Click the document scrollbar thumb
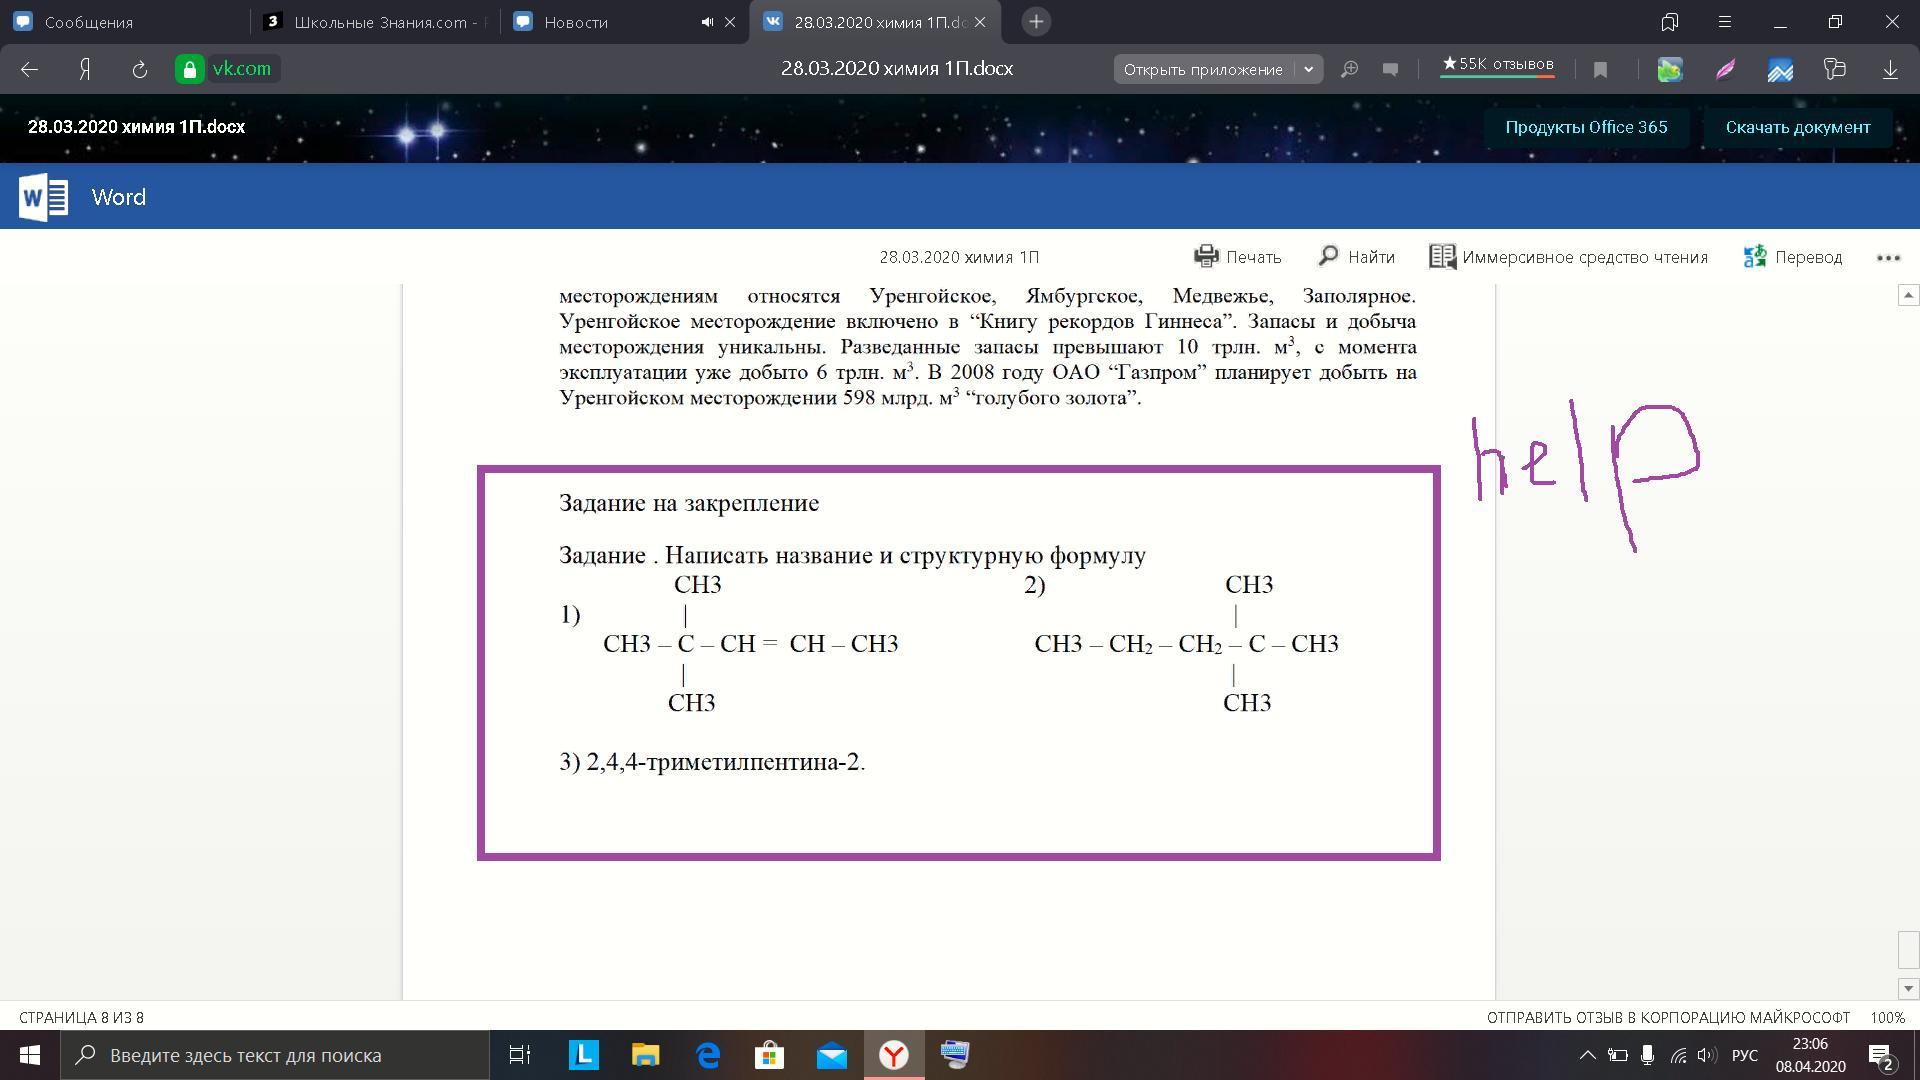 click(x=1908, y=950)
